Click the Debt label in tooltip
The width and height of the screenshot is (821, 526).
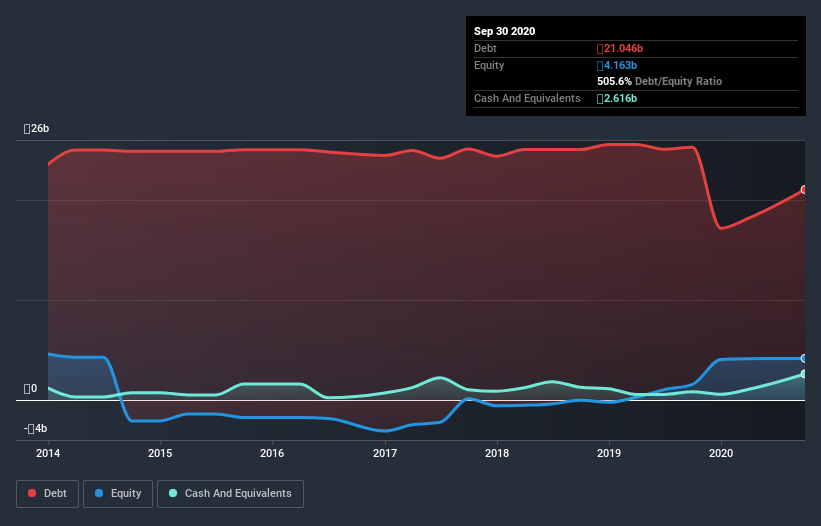tap(485, 49)
